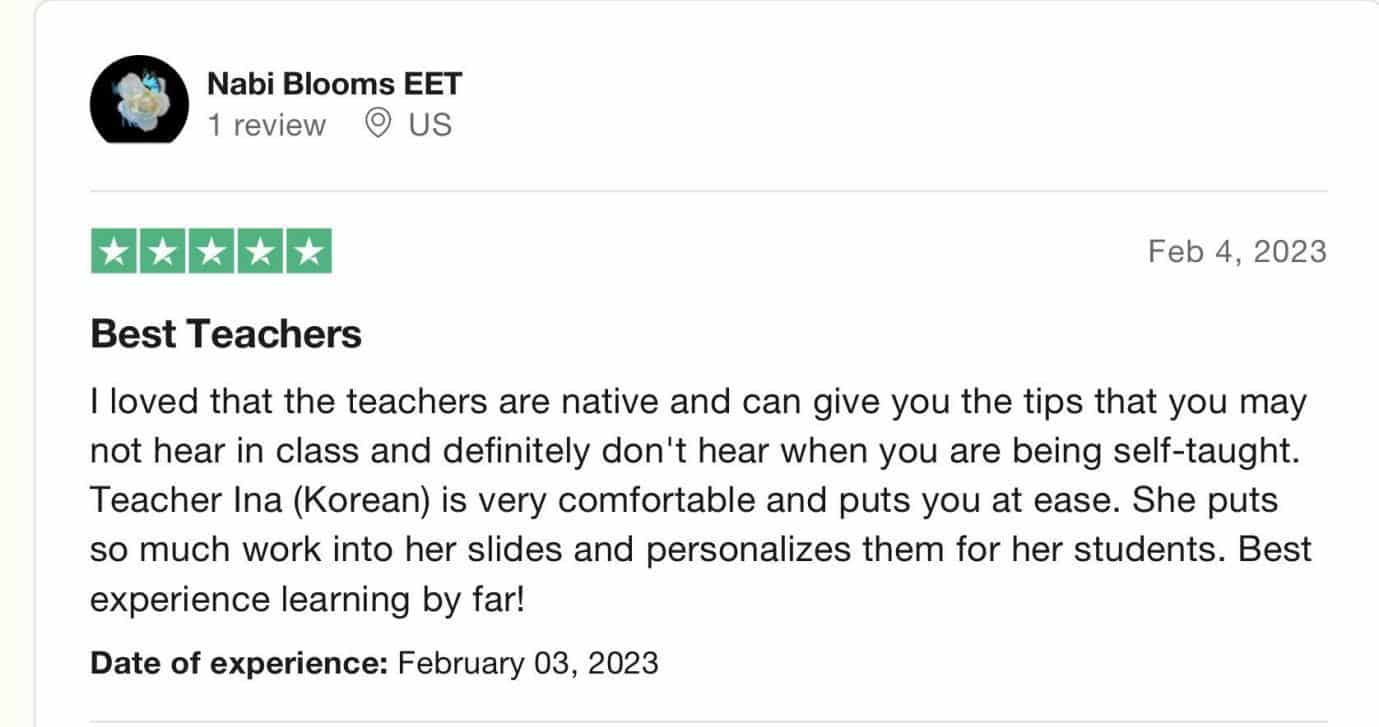Screen dimensions: 1379x727
Task: Click the second green rating star
Action: [162, 252]
